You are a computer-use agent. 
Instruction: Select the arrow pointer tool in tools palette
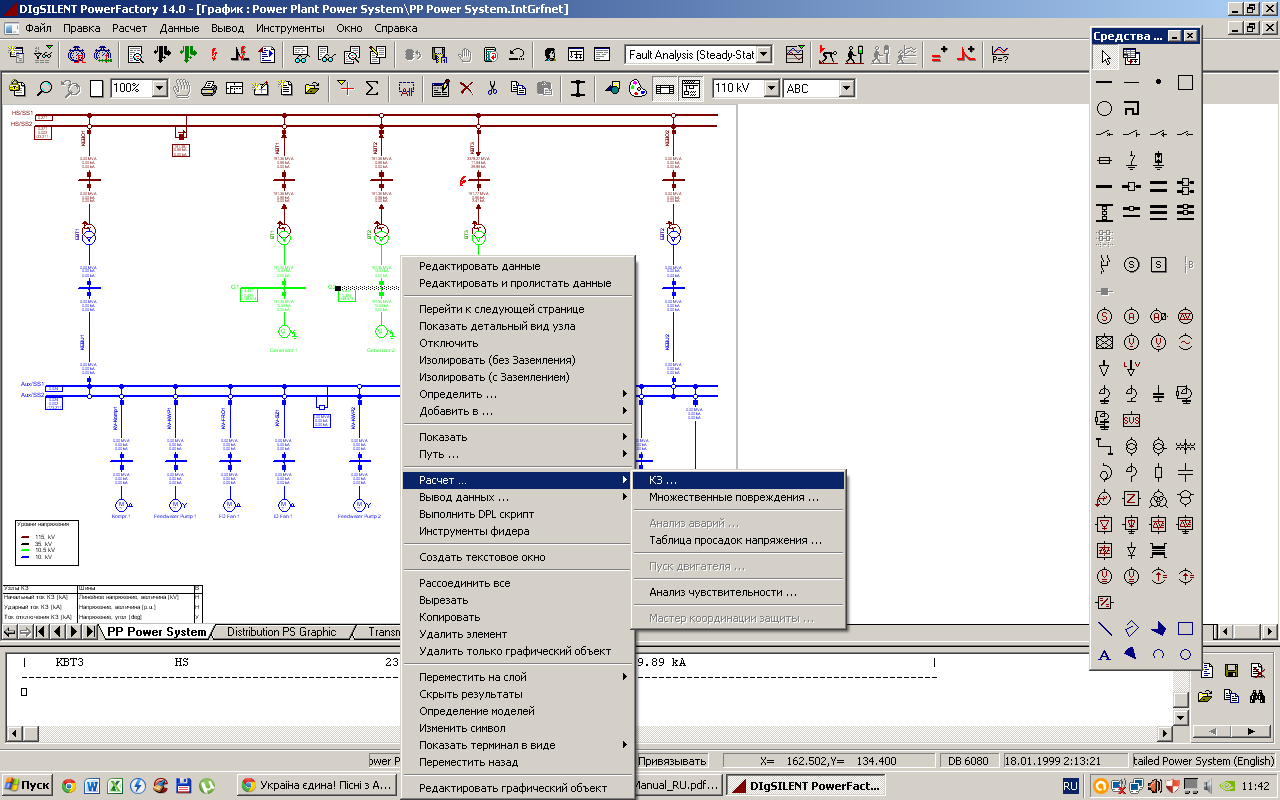tap(1104, 57)
